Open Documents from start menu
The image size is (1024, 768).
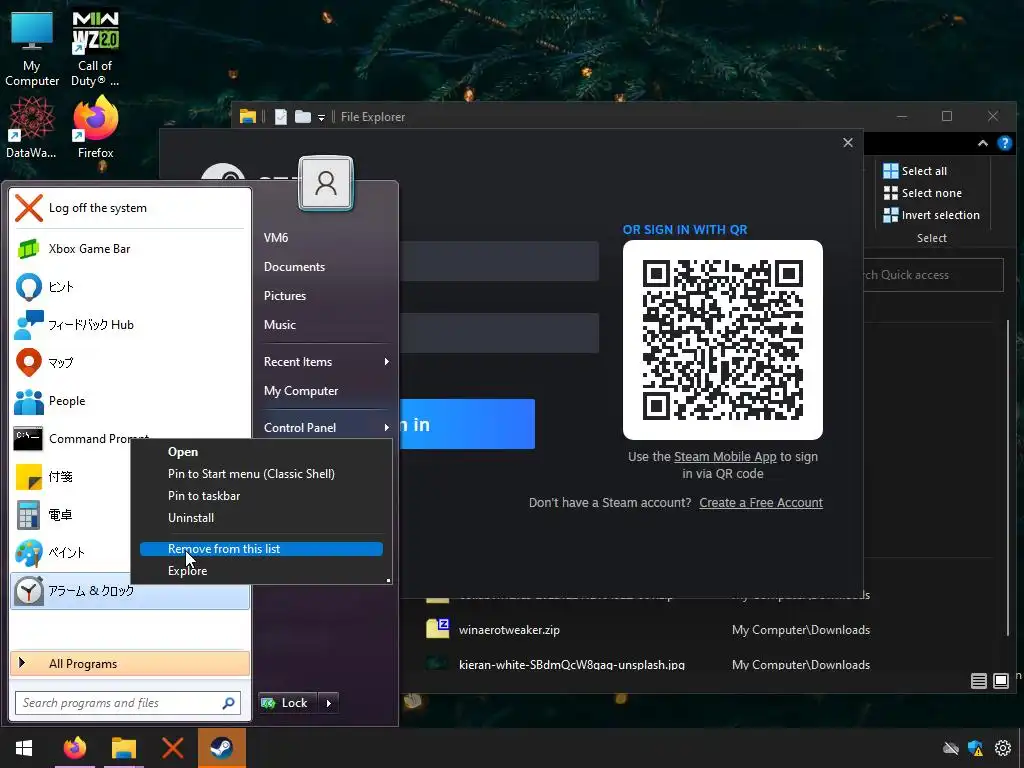tap(294, 267)
